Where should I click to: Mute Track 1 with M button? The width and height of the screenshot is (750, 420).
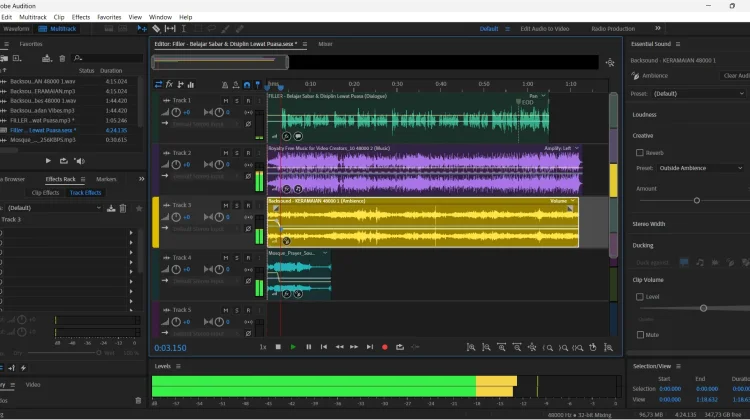click(226, 100)
